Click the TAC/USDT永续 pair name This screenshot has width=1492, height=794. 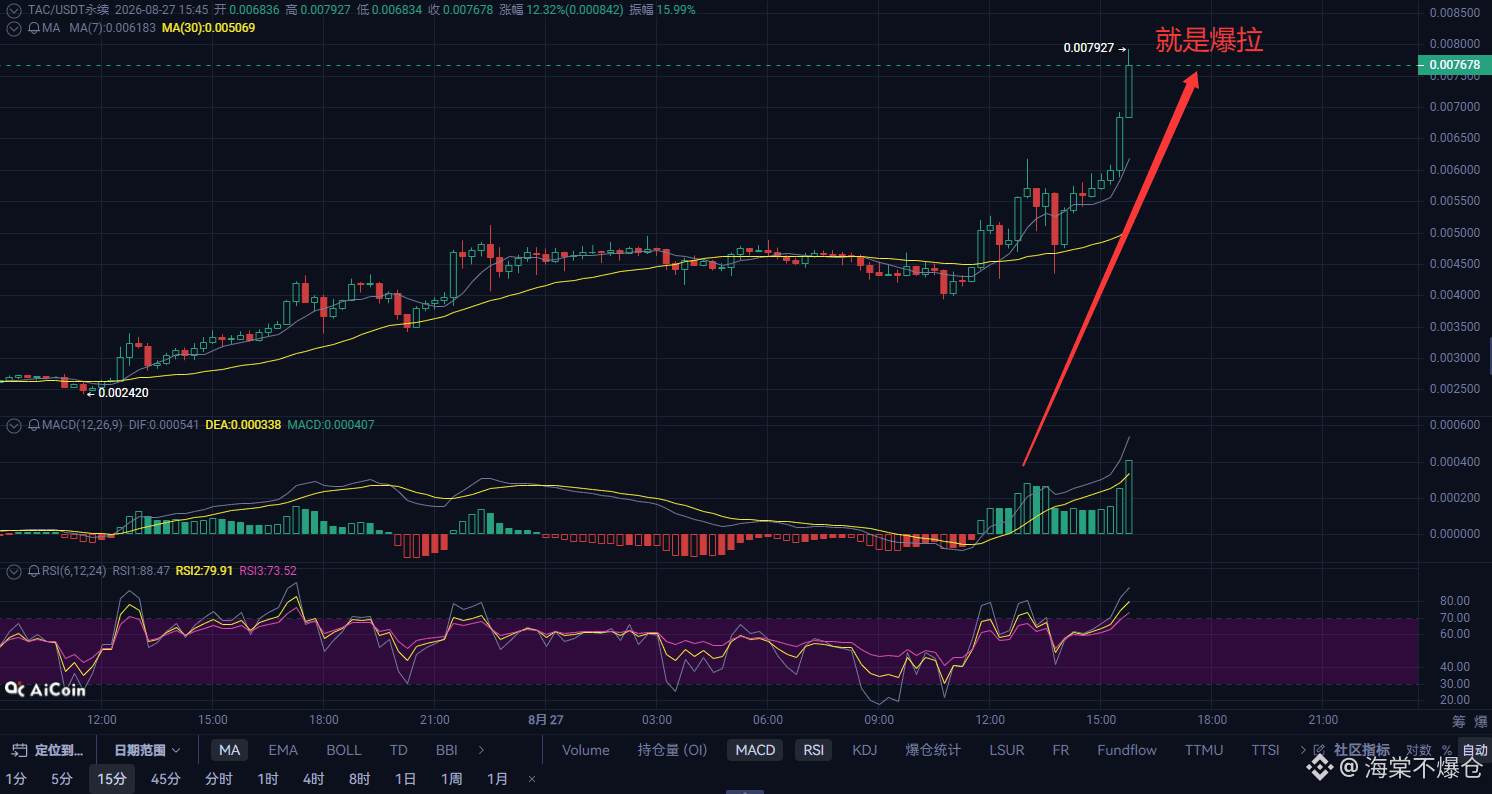coord(68,9)
